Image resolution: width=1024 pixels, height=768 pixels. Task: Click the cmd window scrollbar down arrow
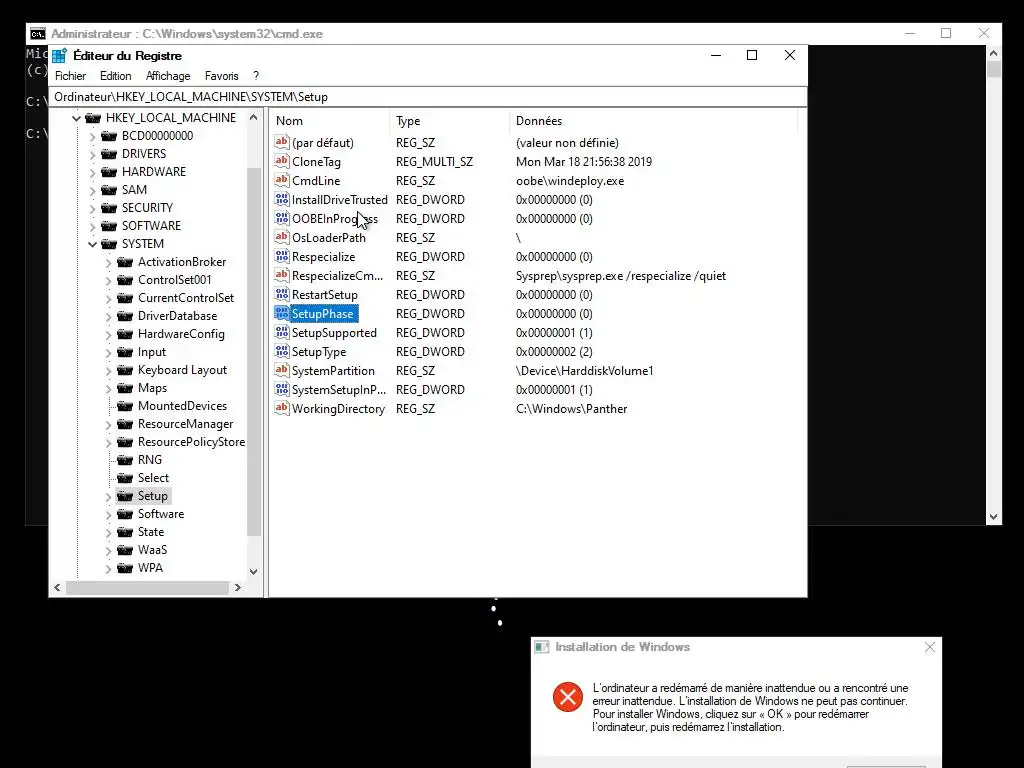tap(993, 517)
